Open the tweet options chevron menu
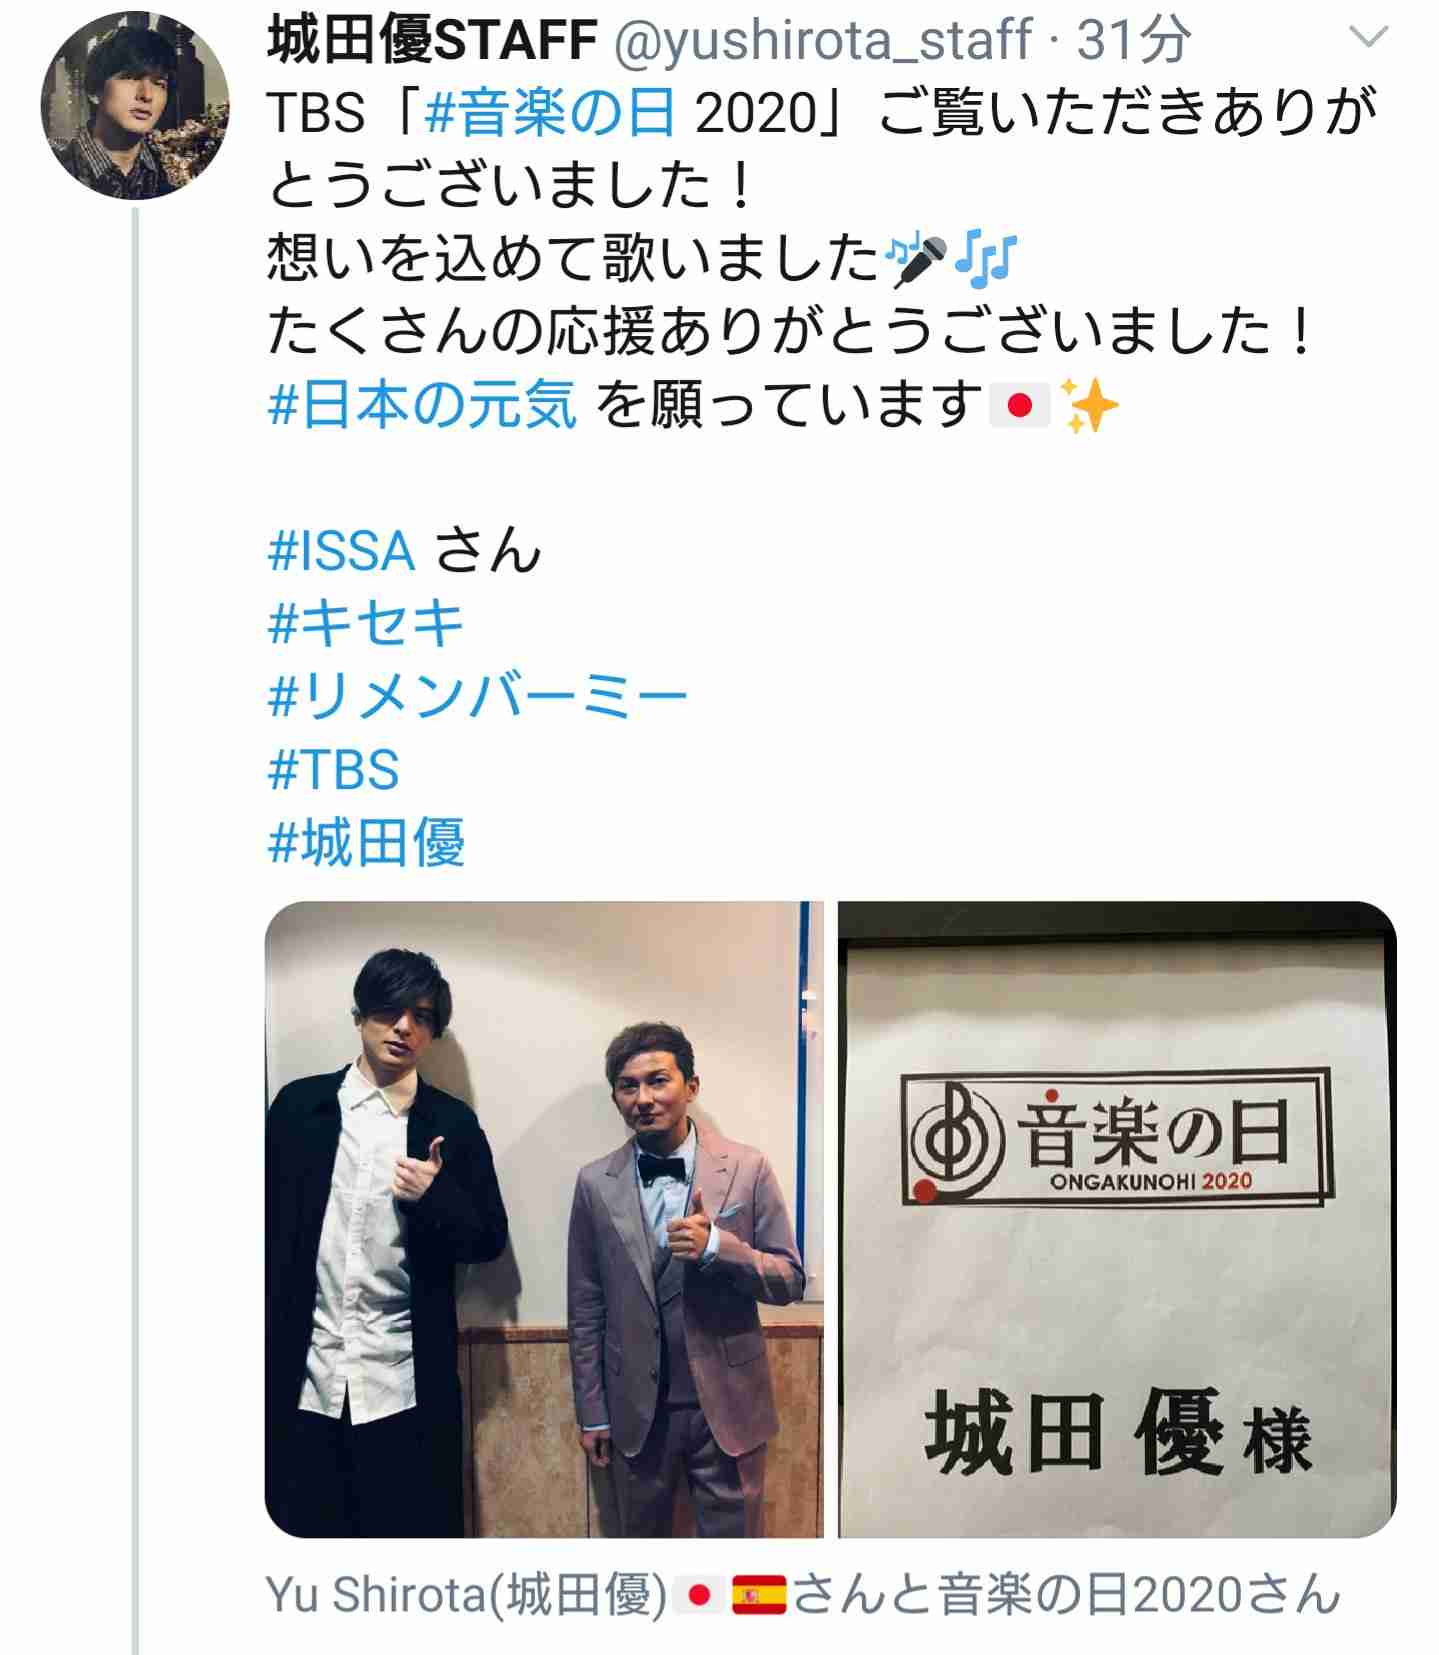Screen dimensions: 1439x1655 [1369, 38]
